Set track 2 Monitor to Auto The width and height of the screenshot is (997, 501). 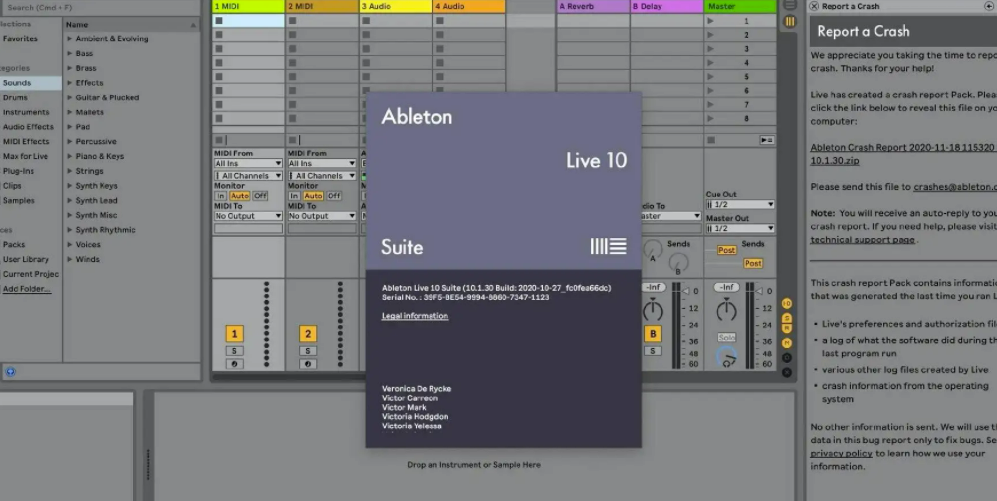coord(313,196)
